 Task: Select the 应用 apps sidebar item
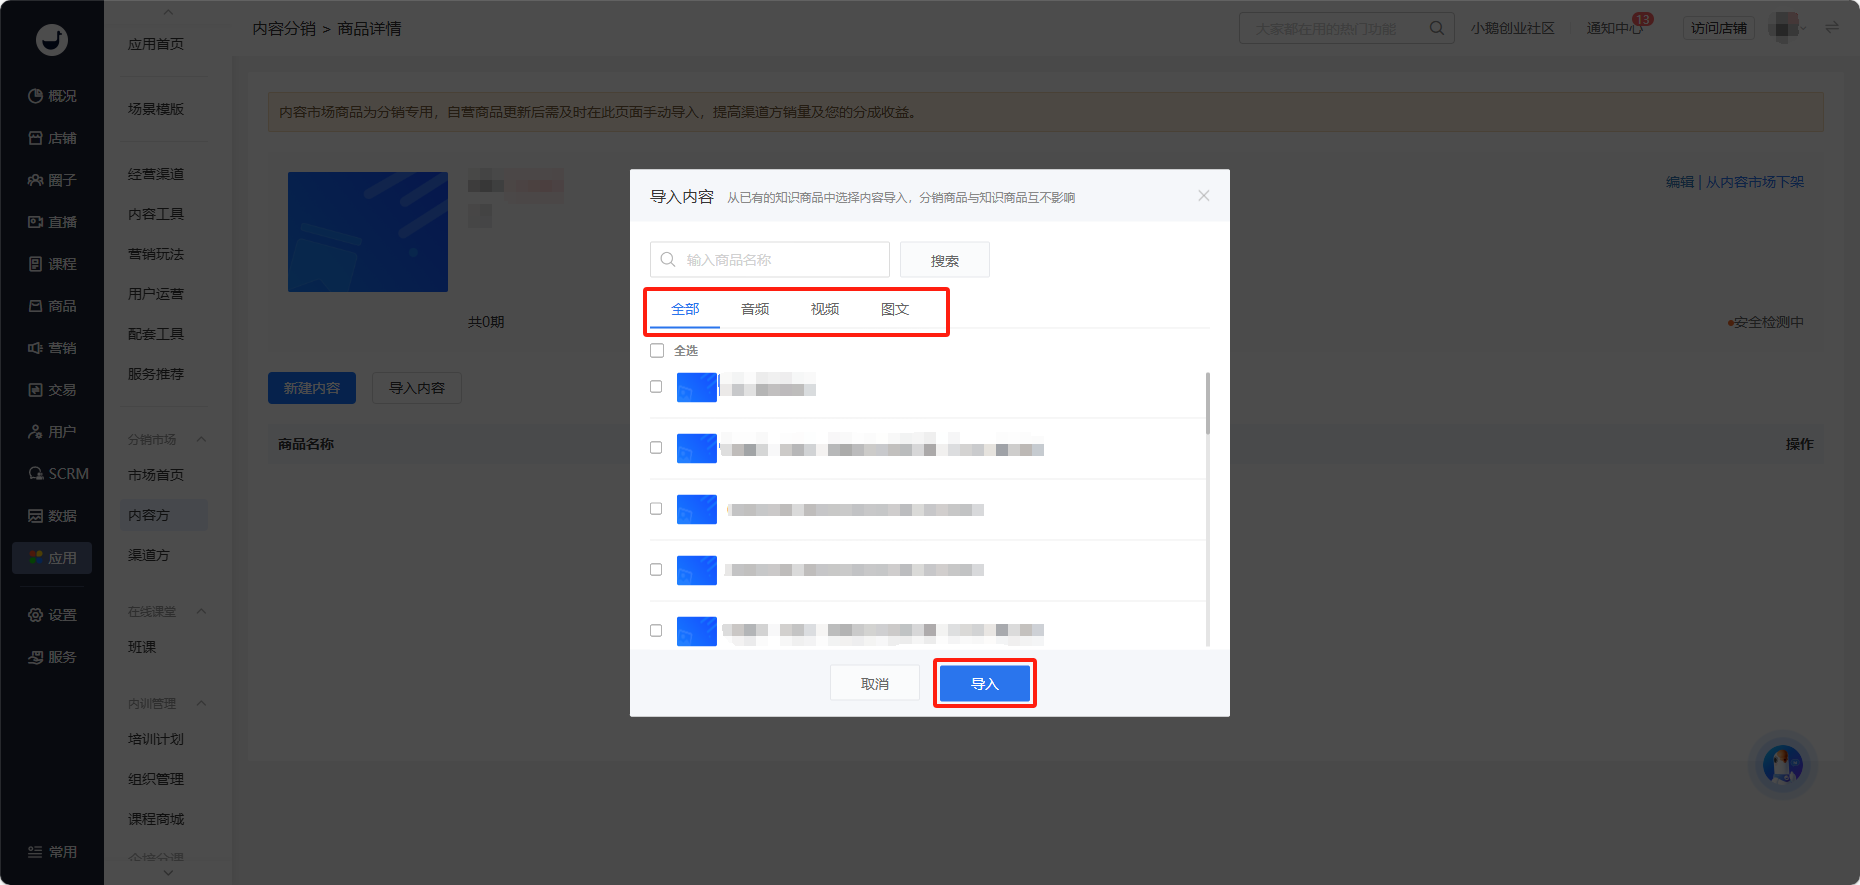(x=52, y=558)
